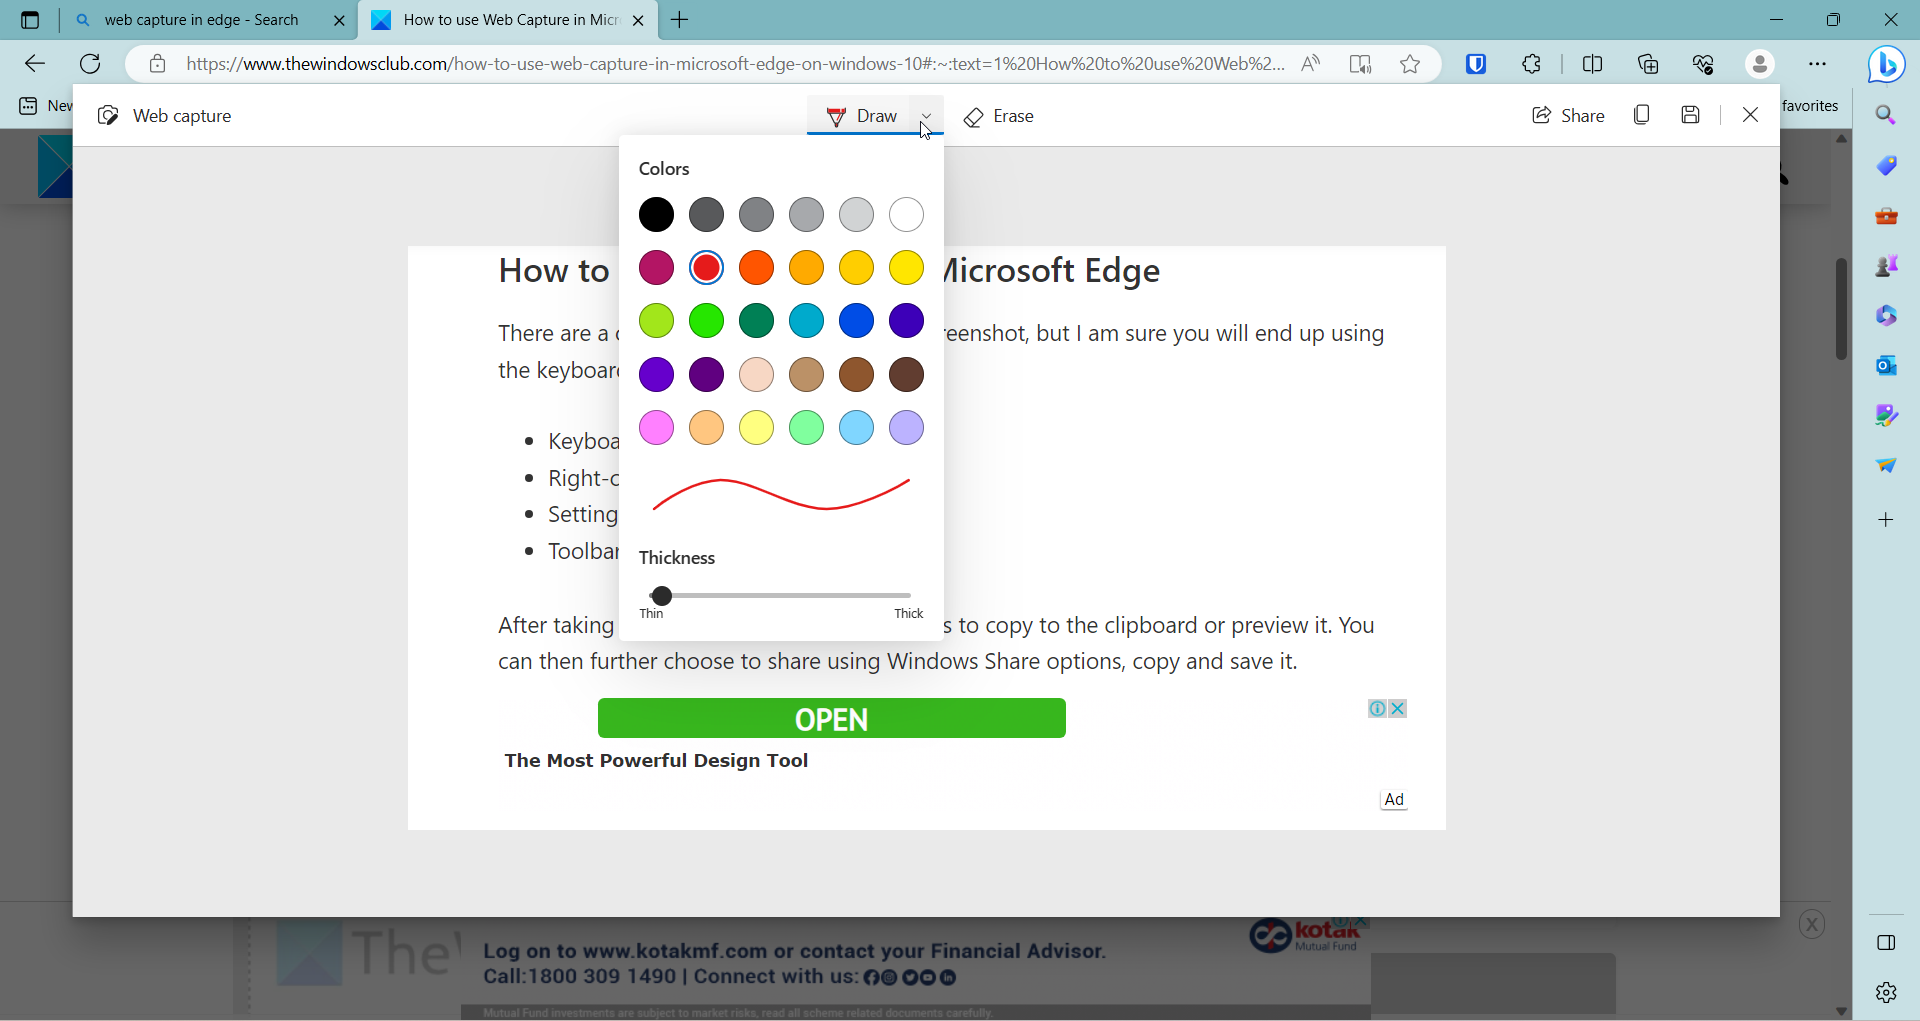Toggle Split screen view
Screen dimensions: 1920x1021
(x=1593, y=64)
